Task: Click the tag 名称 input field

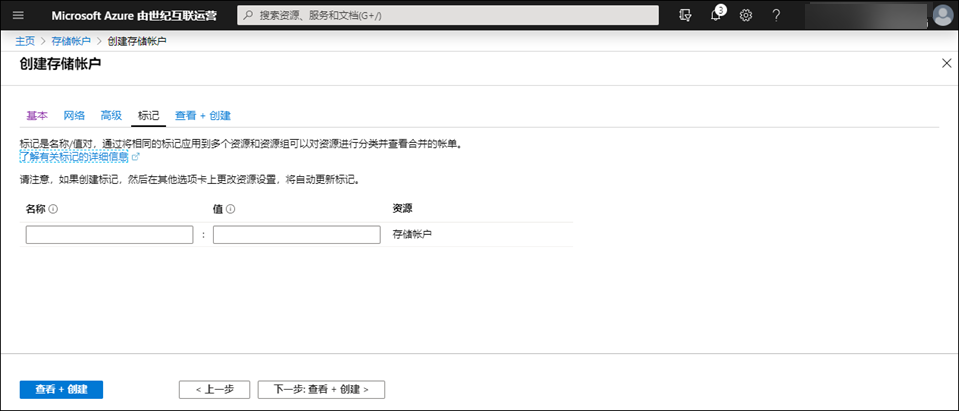Action: (109, 235)
